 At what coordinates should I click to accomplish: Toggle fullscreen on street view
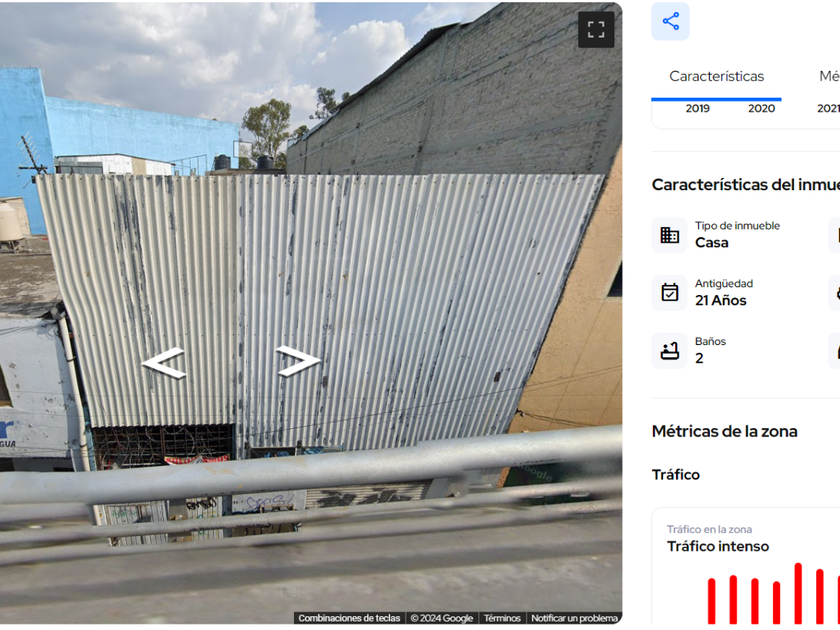pos(596,30)
